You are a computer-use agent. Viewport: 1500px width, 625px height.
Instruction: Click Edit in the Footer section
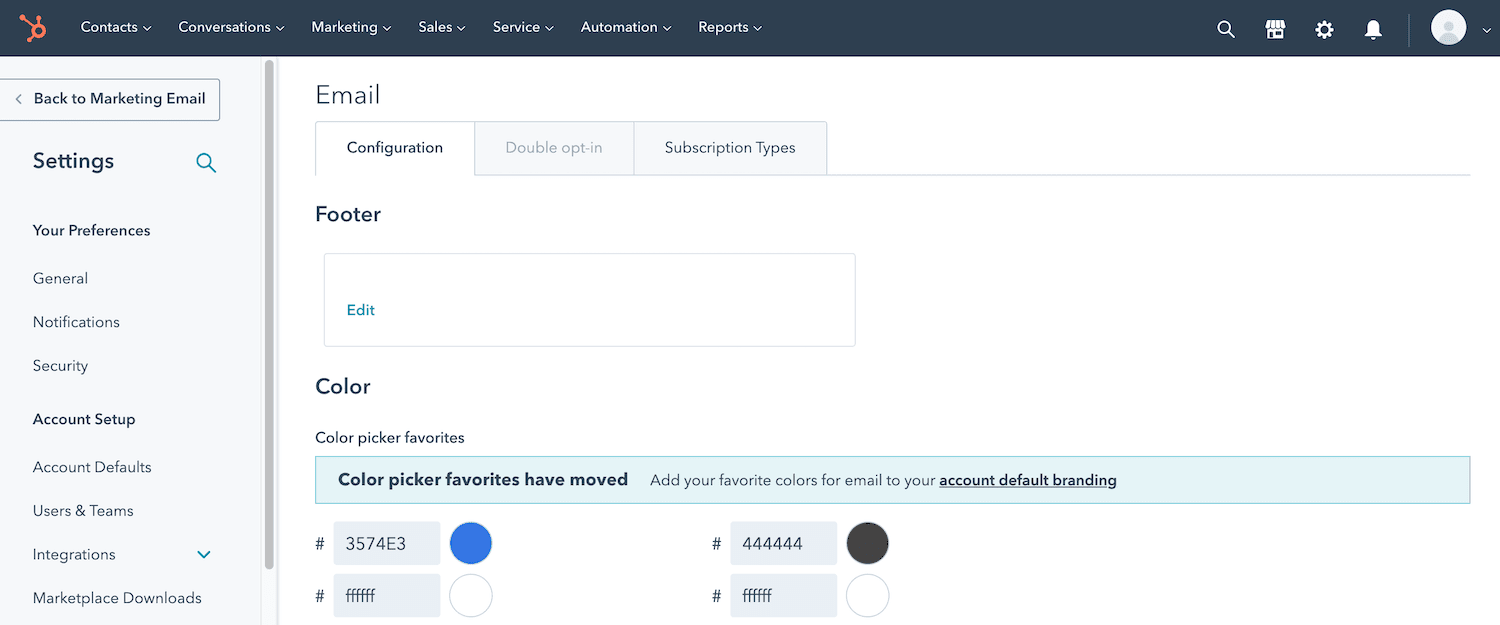point(360,309)
